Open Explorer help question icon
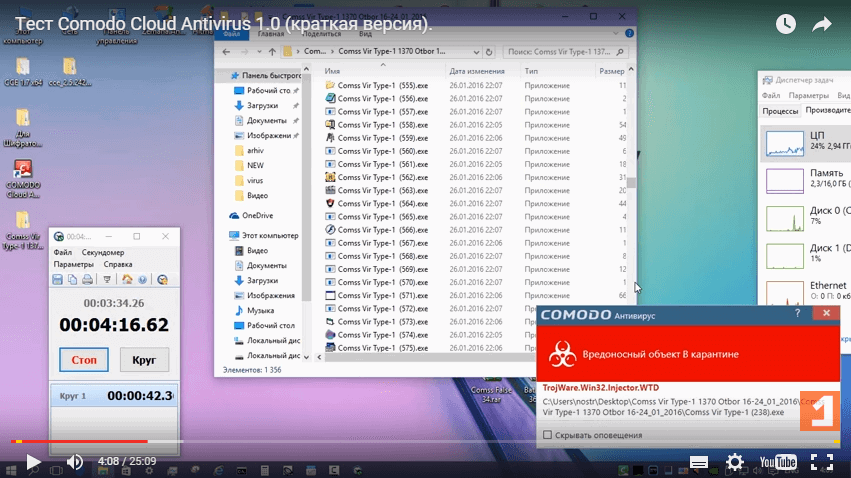Image resolution: width=851 pixels, height=478 pixels. (629, 34)
